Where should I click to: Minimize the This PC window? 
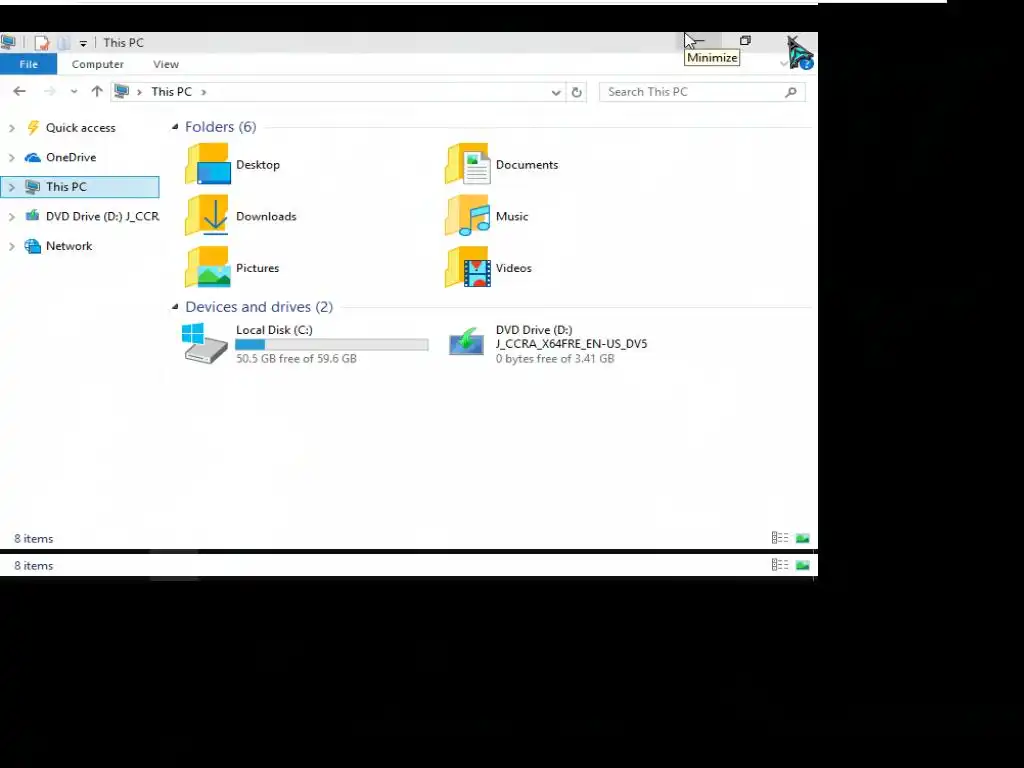(x=699, y=41)
